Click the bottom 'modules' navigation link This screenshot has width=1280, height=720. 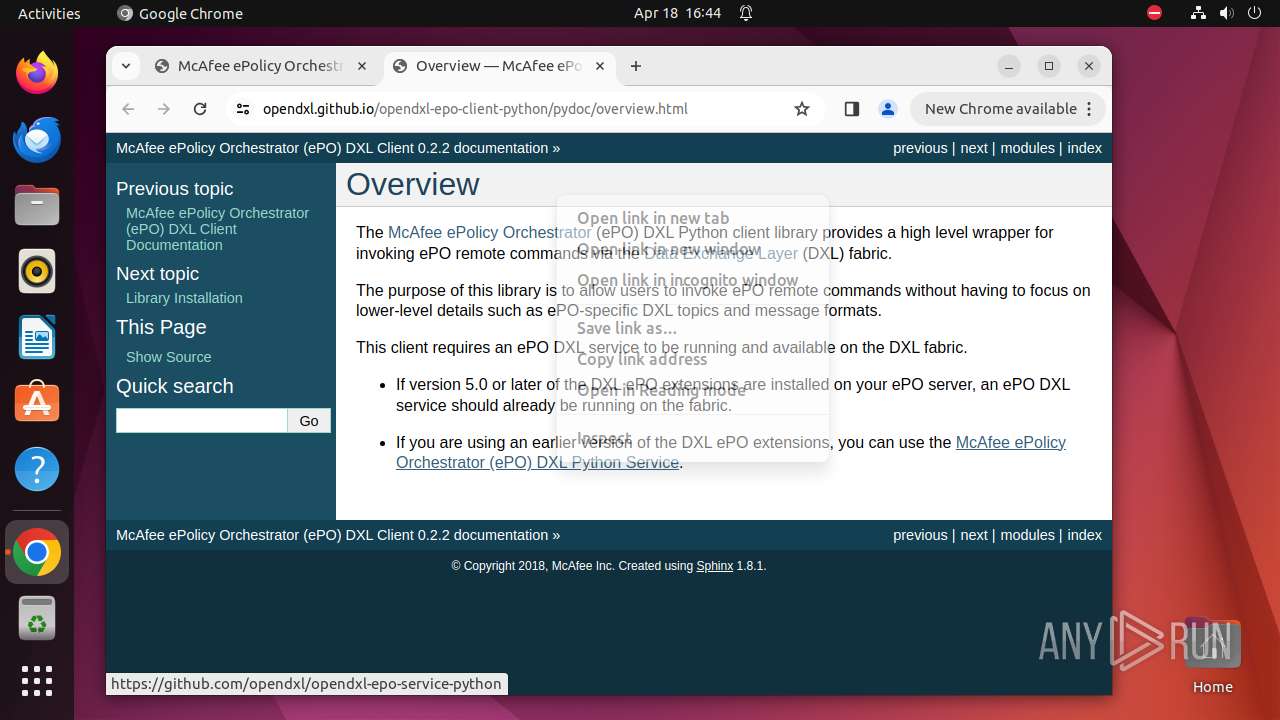click(1027, 535)
